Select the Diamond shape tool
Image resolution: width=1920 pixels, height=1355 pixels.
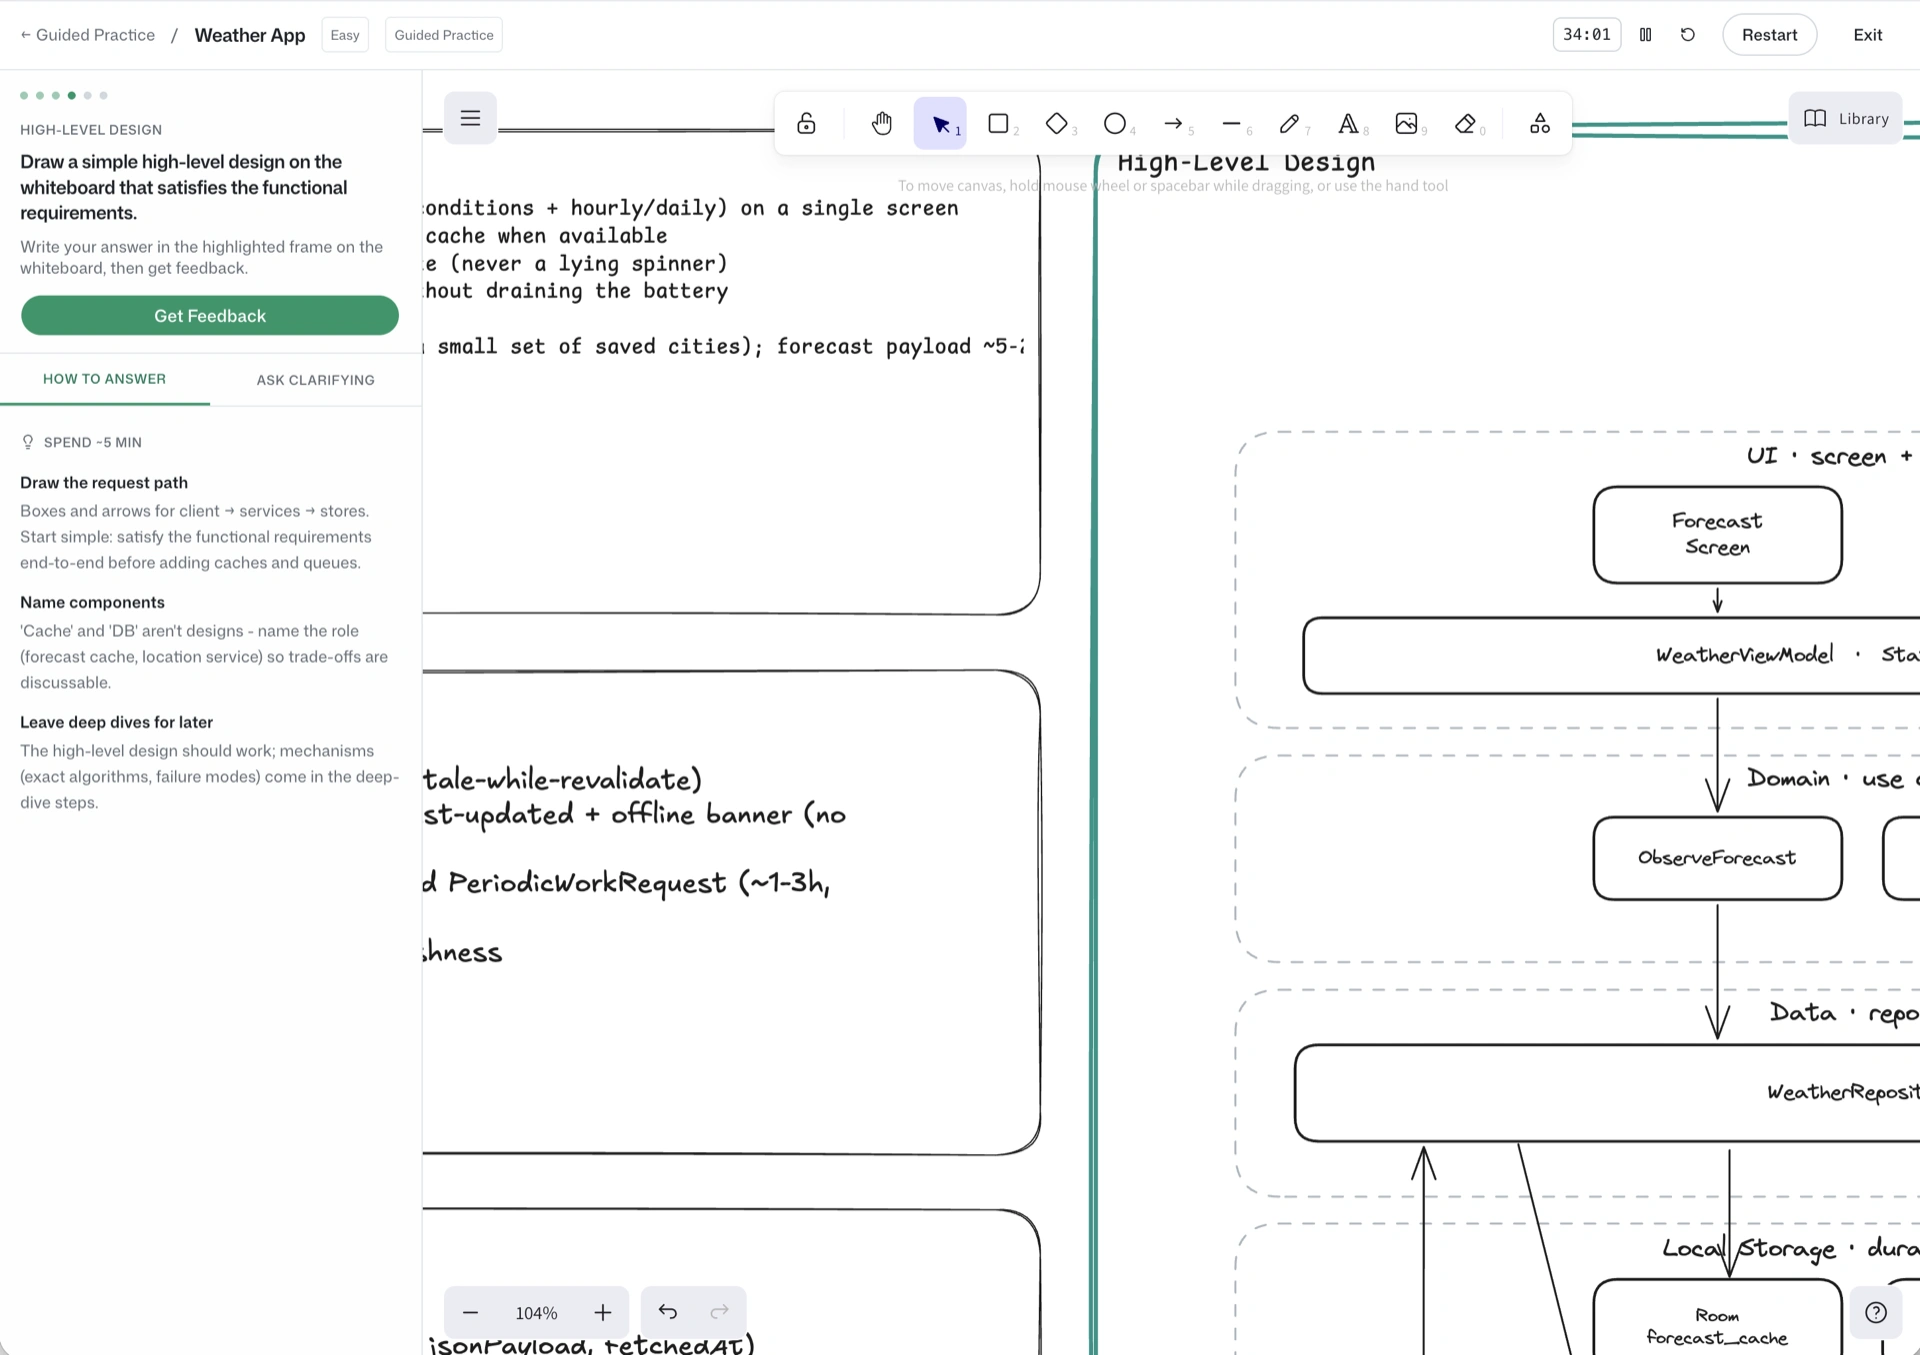[1056, 123]
